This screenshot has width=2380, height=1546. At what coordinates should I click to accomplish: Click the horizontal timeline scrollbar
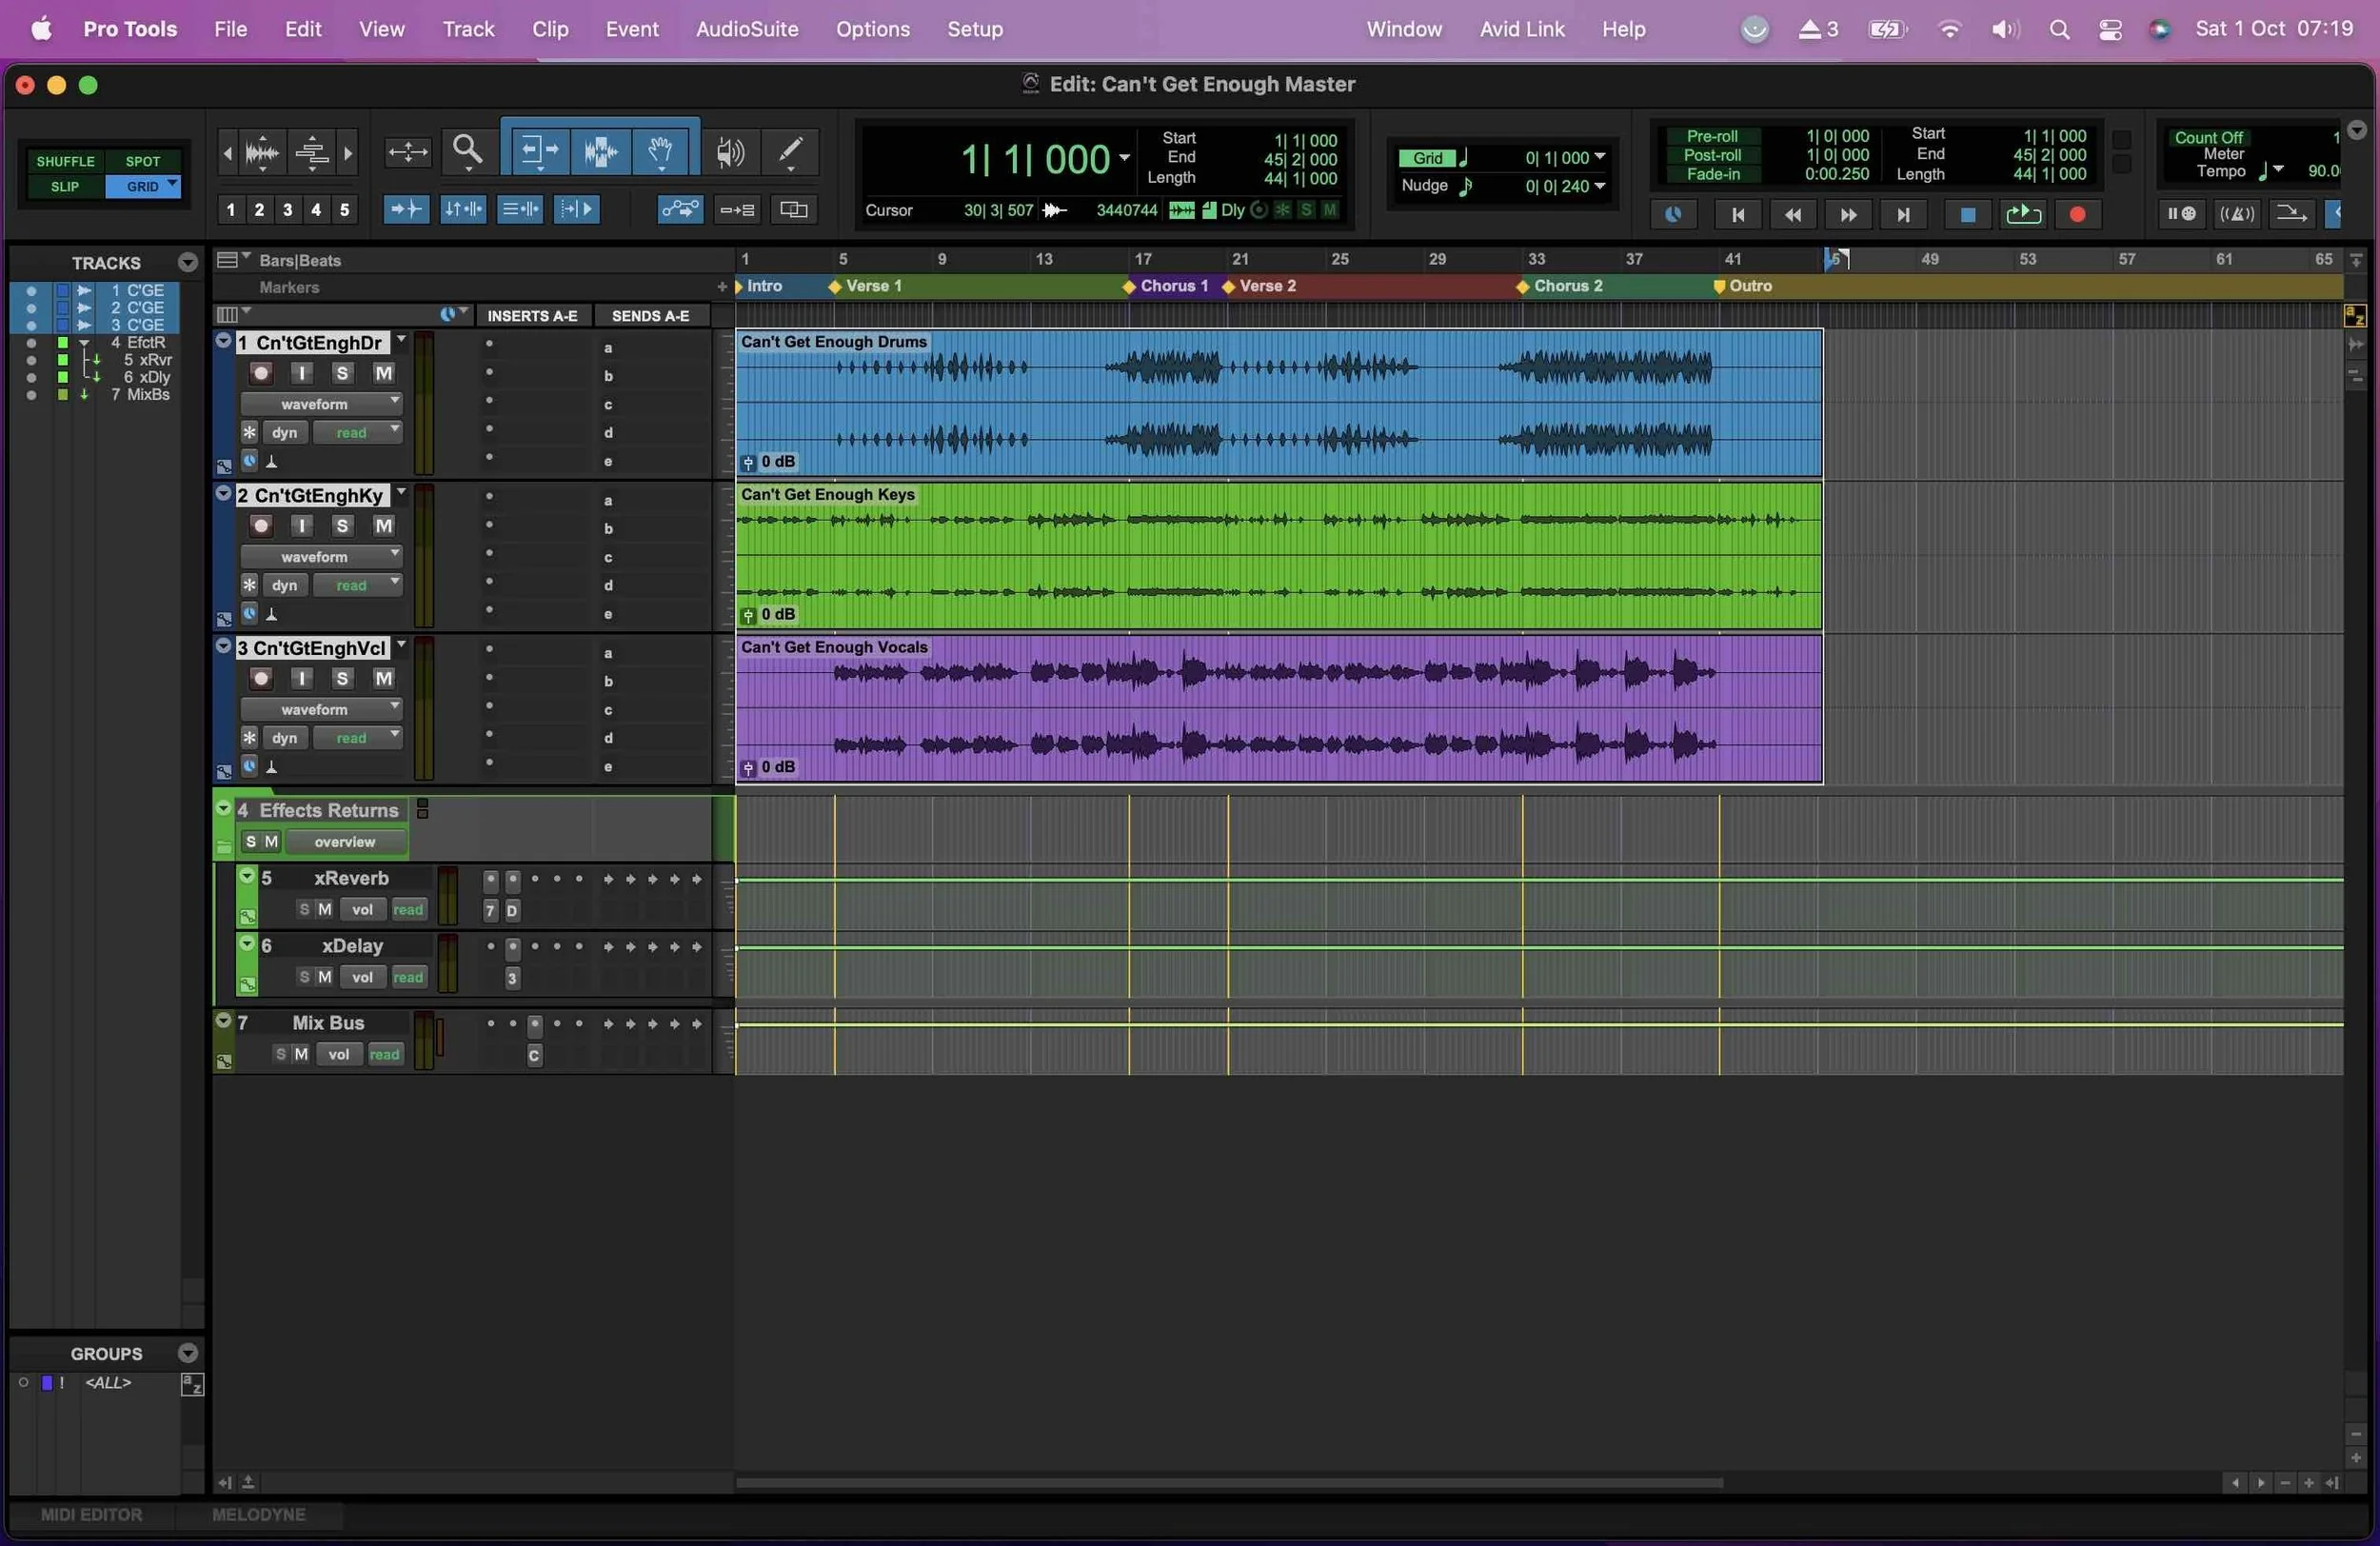[x=1228, y=1483]
